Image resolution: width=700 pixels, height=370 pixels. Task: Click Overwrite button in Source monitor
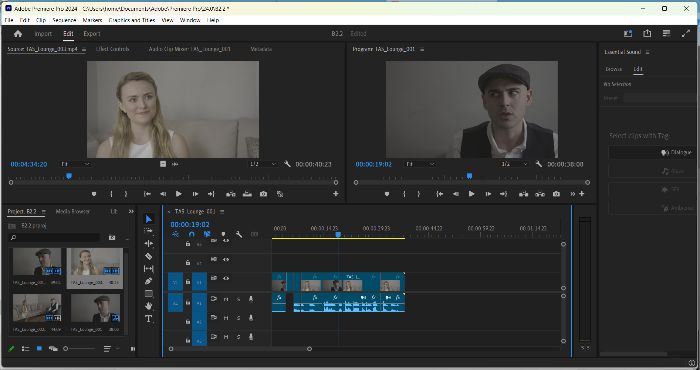coord(247,194)
